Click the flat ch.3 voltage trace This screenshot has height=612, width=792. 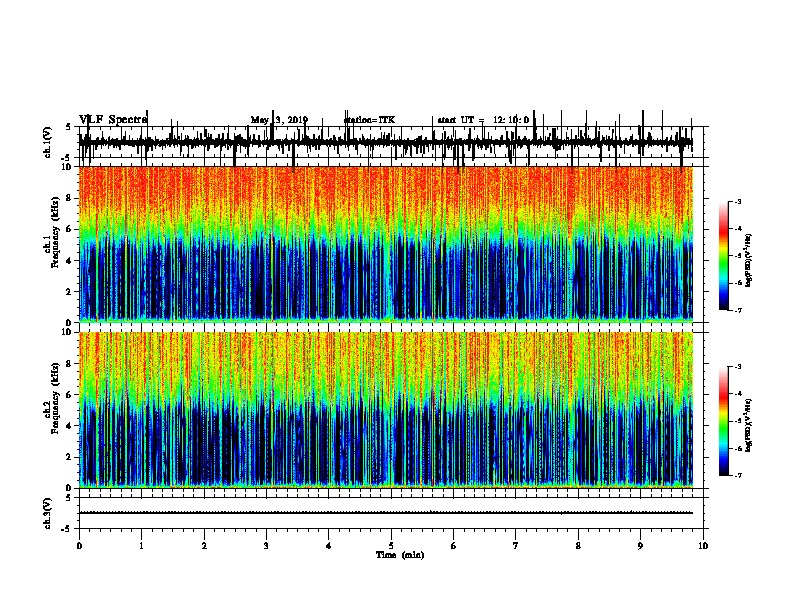[386, 513]
